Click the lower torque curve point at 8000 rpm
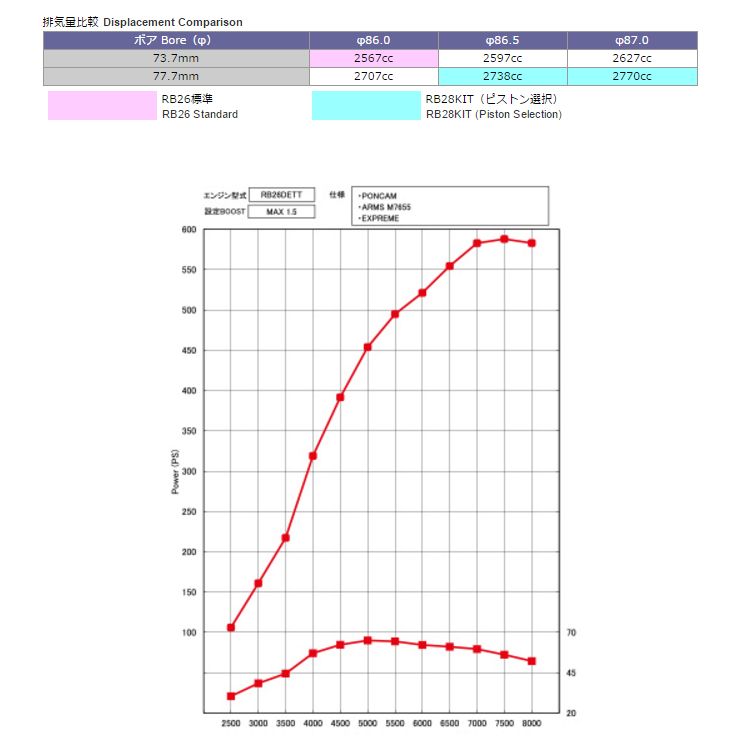Screen dimensions: 739x739 point(532,661)
